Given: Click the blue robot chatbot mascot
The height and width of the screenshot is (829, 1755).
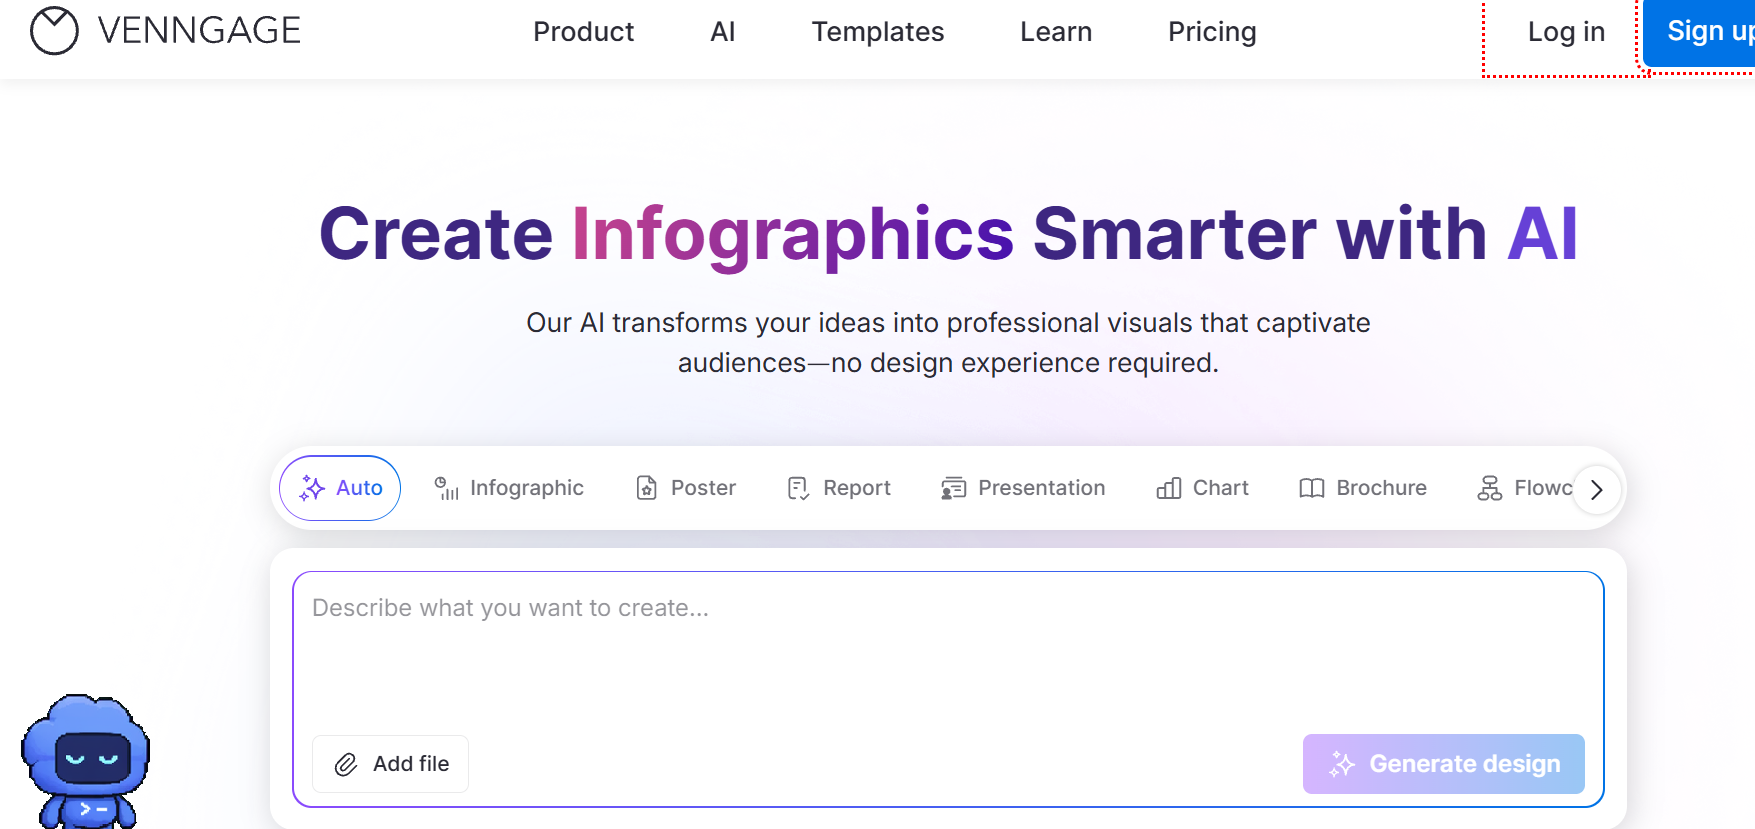Looking at the screenshot, I should coord(86,761).
